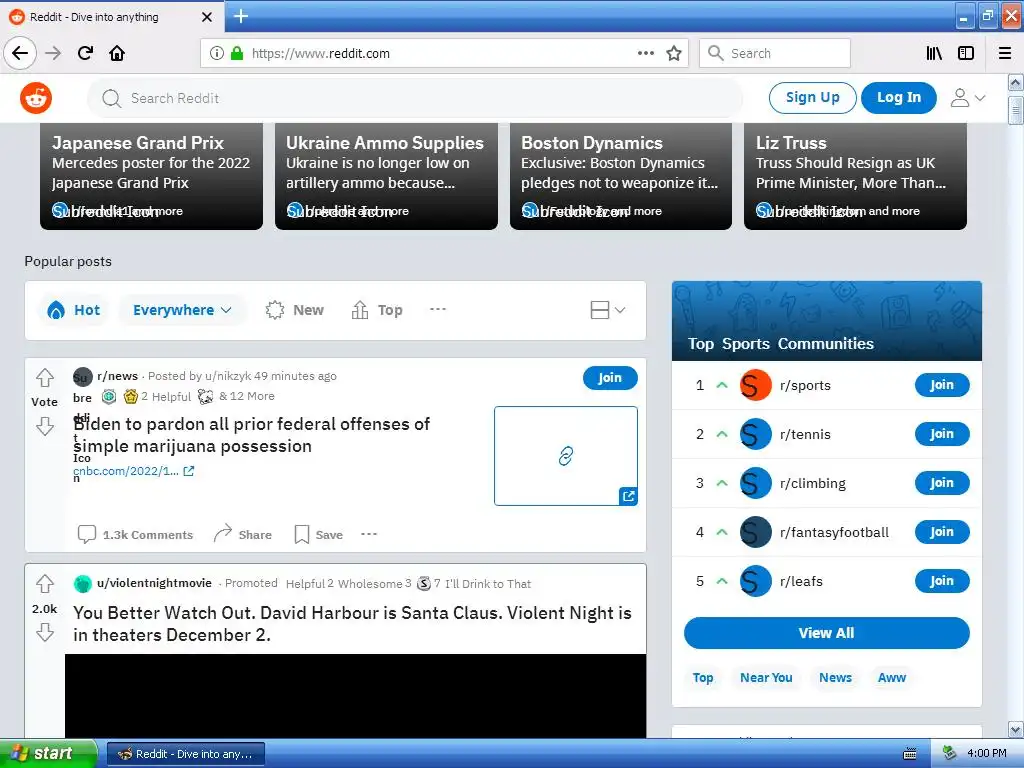Go back with the browser back arrow
The width and height of the screenshot is (1024, 768).
click(x=20, y=53)
